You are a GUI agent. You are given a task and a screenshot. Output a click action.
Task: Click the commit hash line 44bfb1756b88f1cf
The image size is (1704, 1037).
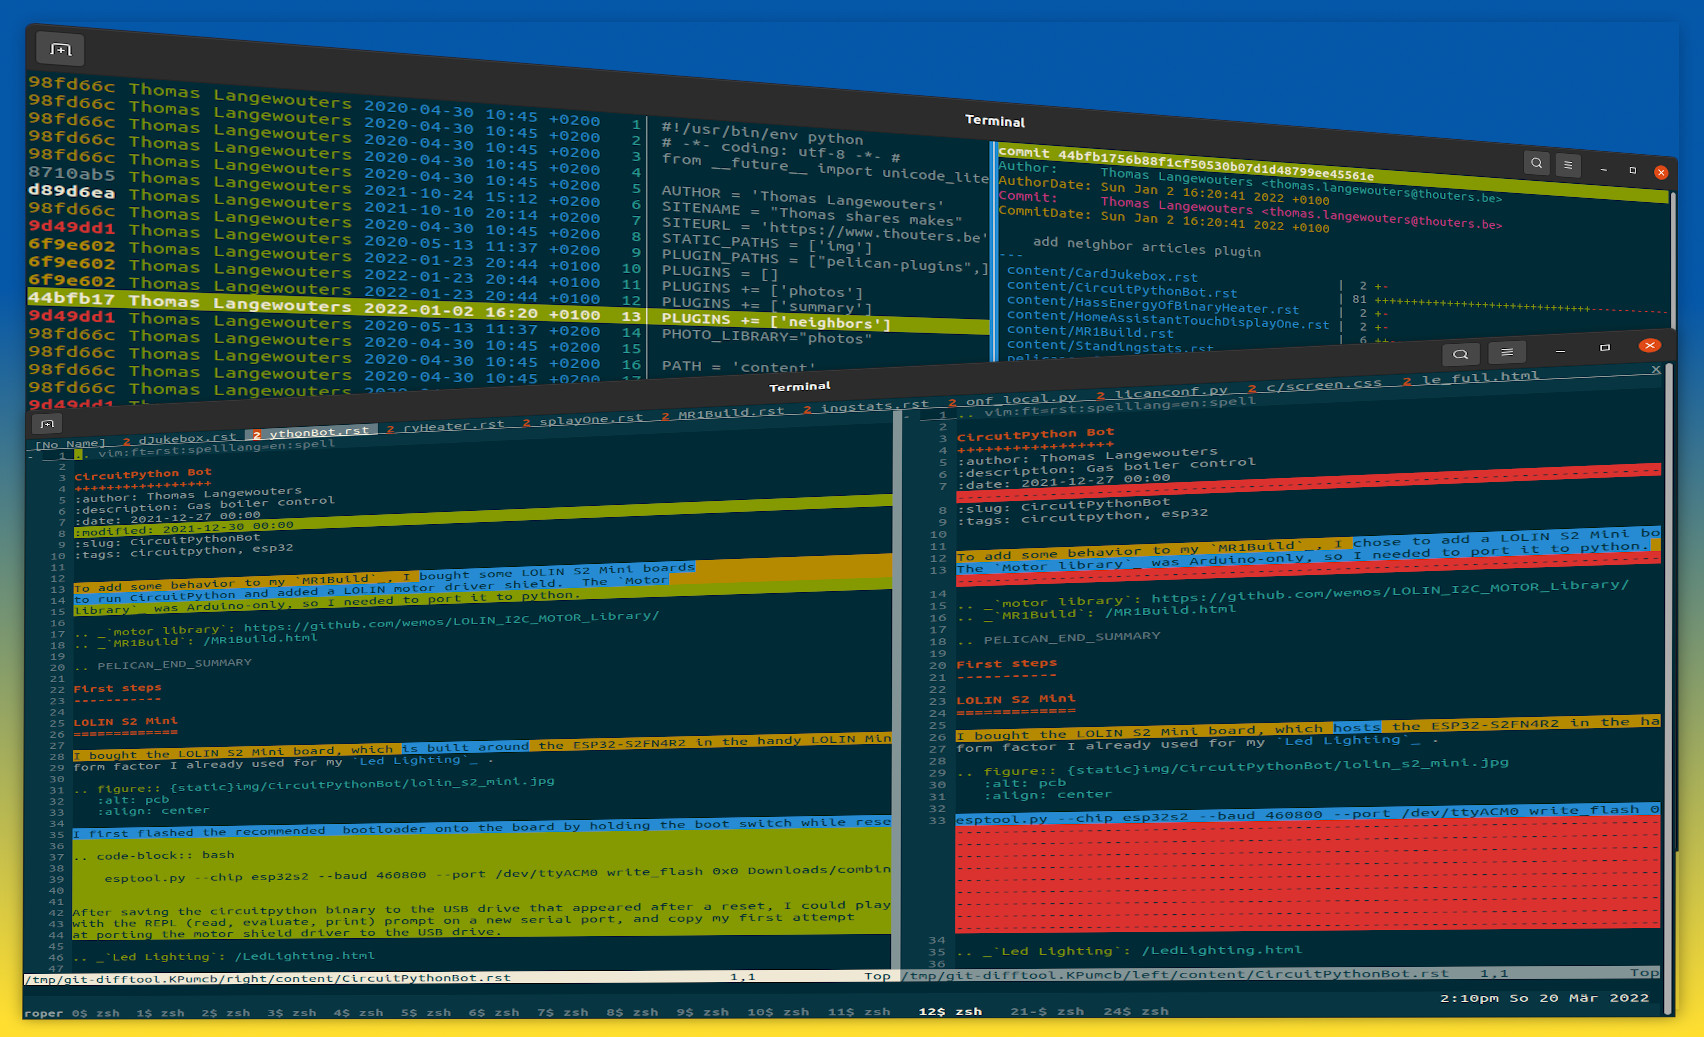click(1186, 164)
